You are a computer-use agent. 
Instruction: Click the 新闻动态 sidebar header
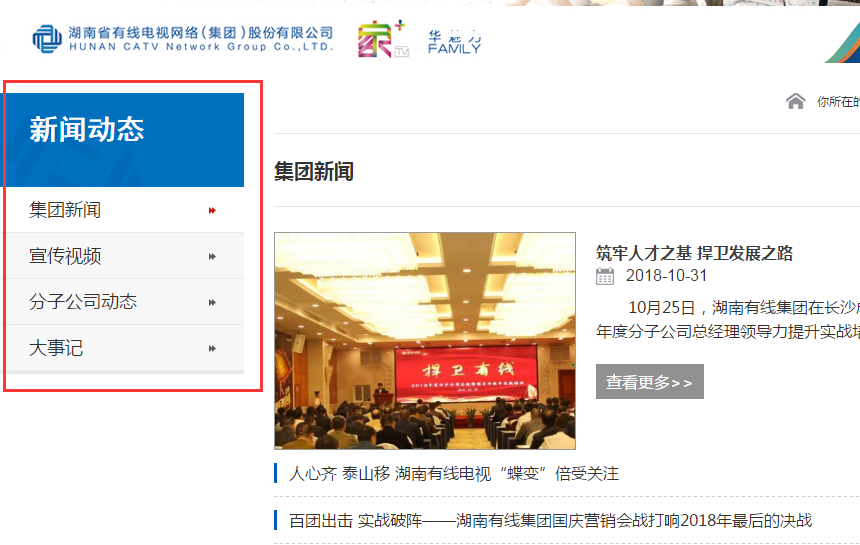coord(125,140)
